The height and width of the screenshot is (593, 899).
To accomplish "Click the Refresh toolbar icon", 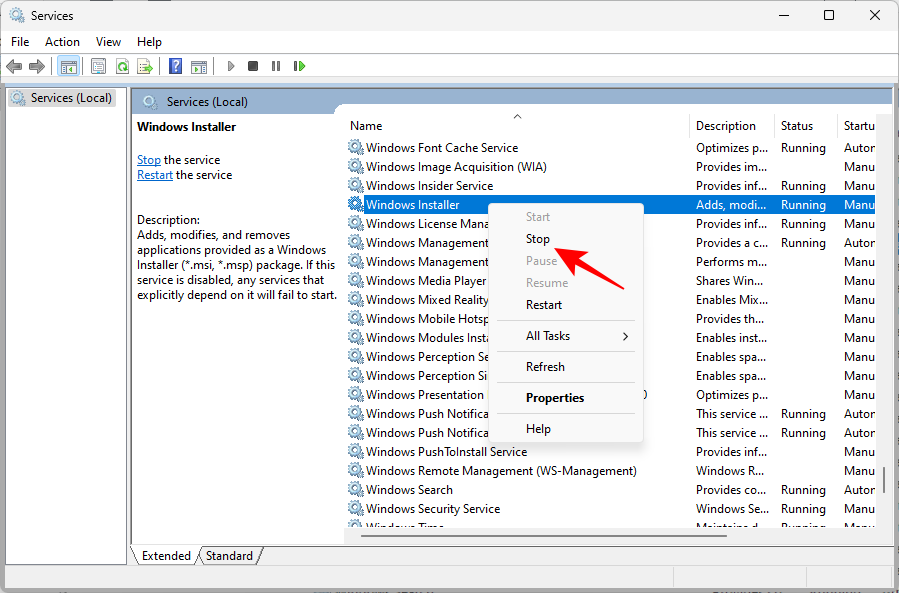I will (122, 66).
